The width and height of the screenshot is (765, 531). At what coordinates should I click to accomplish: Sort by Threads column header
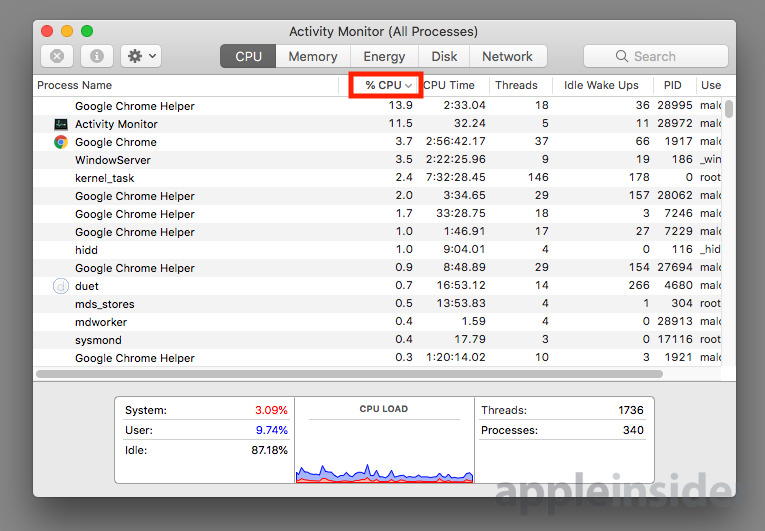coord(520,85)
